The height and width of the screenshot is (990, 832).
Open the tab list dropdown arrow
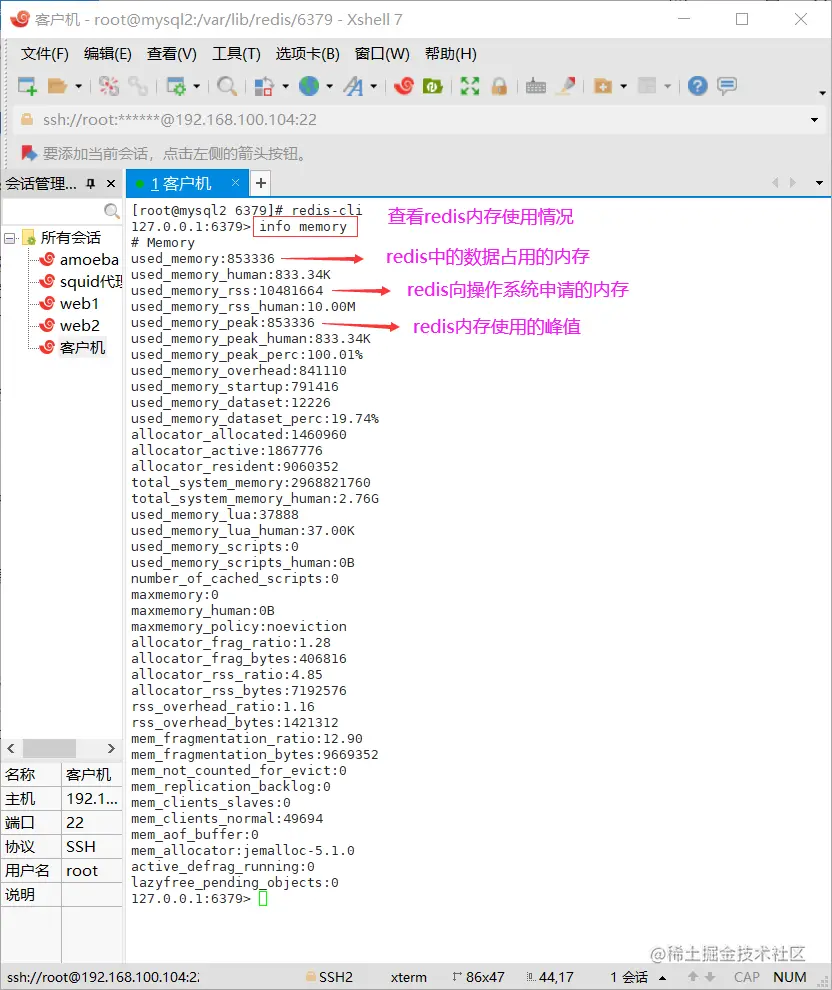[x=819, y=183]
